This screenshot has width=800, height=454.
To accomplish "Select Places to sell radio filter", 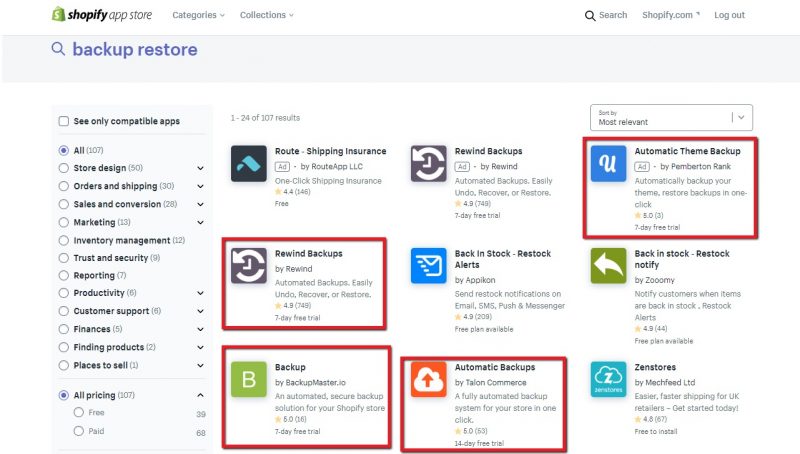I will pos(64,366).
